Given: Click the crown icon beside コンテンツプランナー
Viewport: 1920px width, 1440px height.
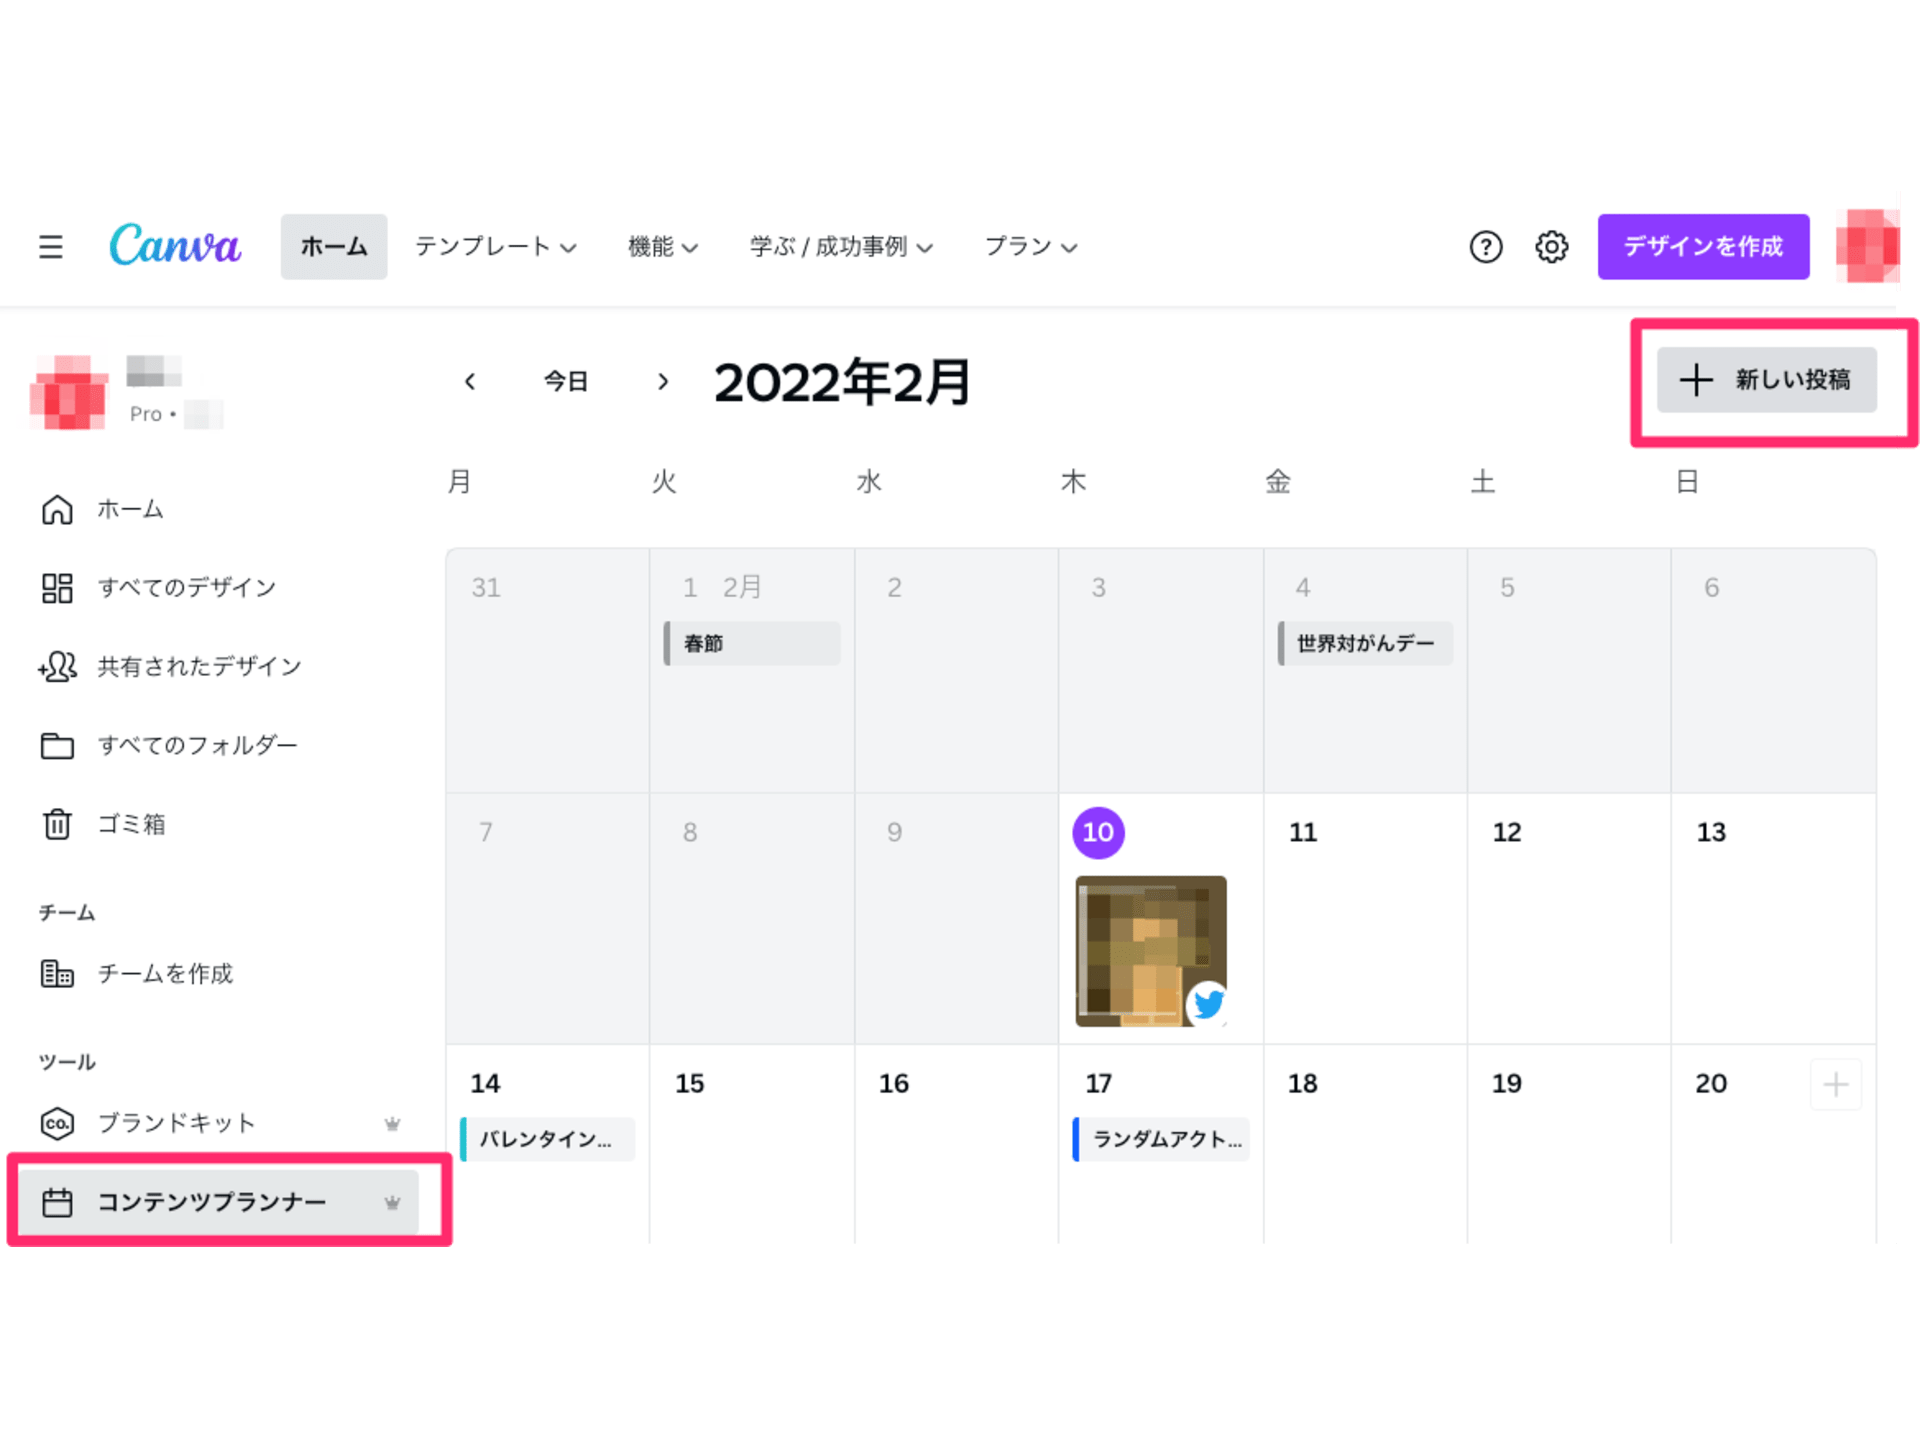Looking at the screenshot, I should 392,1203.
